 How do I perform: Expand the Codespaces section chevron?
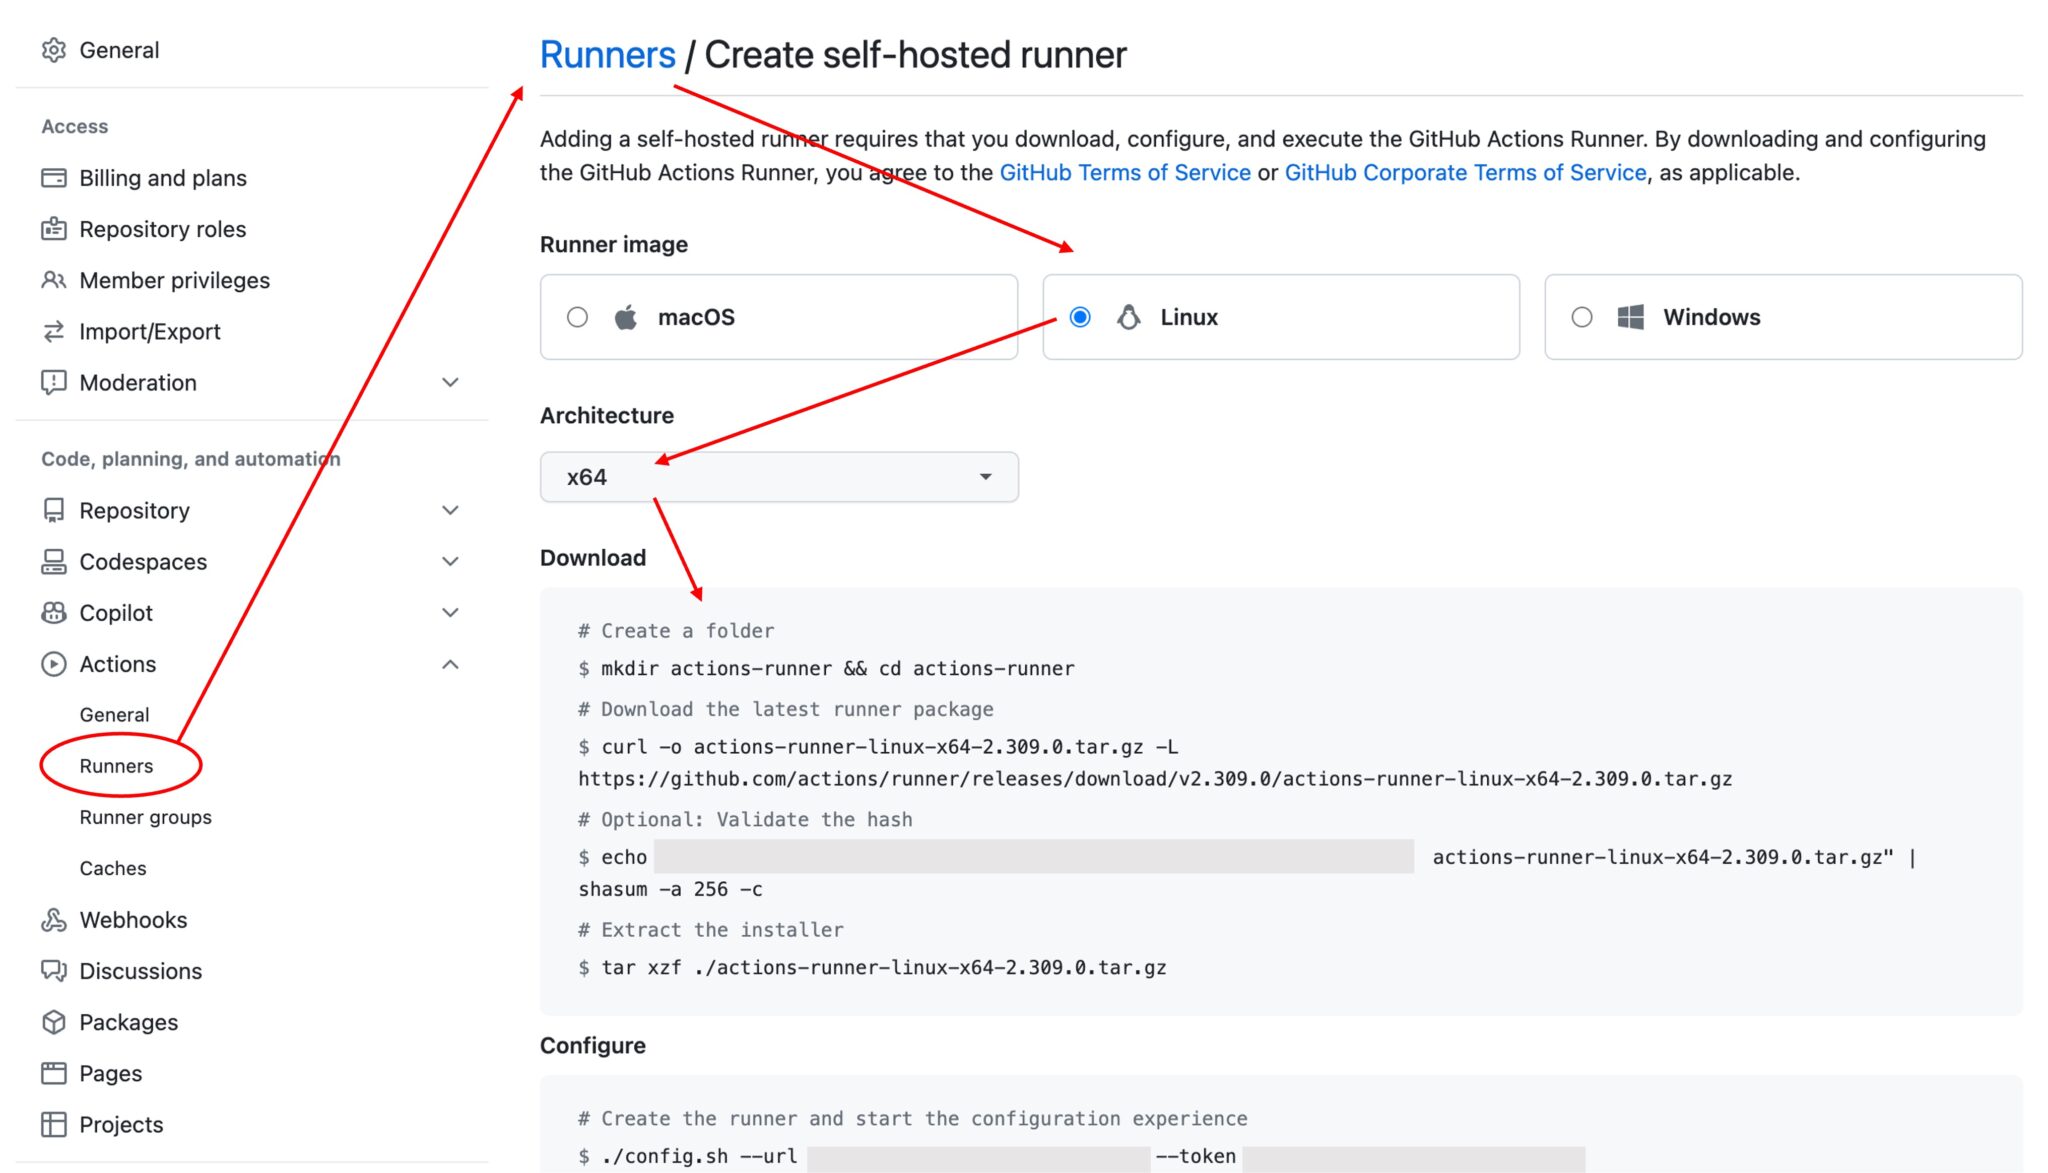pyautogui.click(x=451, y=561)
